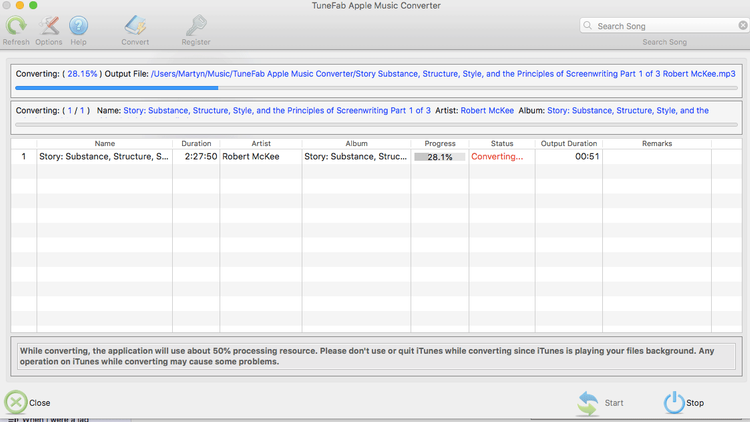
Task: Click the Close button at bottom left
Action: click(28, 402)
